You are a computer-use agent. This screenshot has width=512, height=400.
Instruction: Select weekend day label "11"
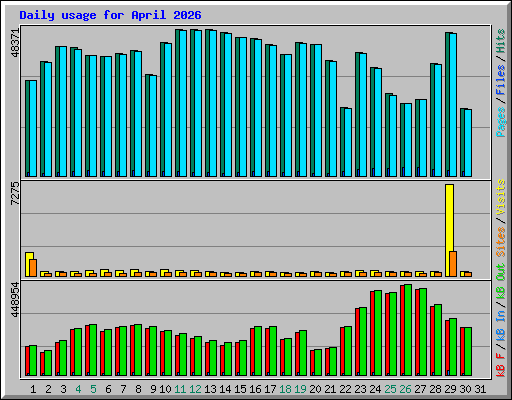coord(180,389)
